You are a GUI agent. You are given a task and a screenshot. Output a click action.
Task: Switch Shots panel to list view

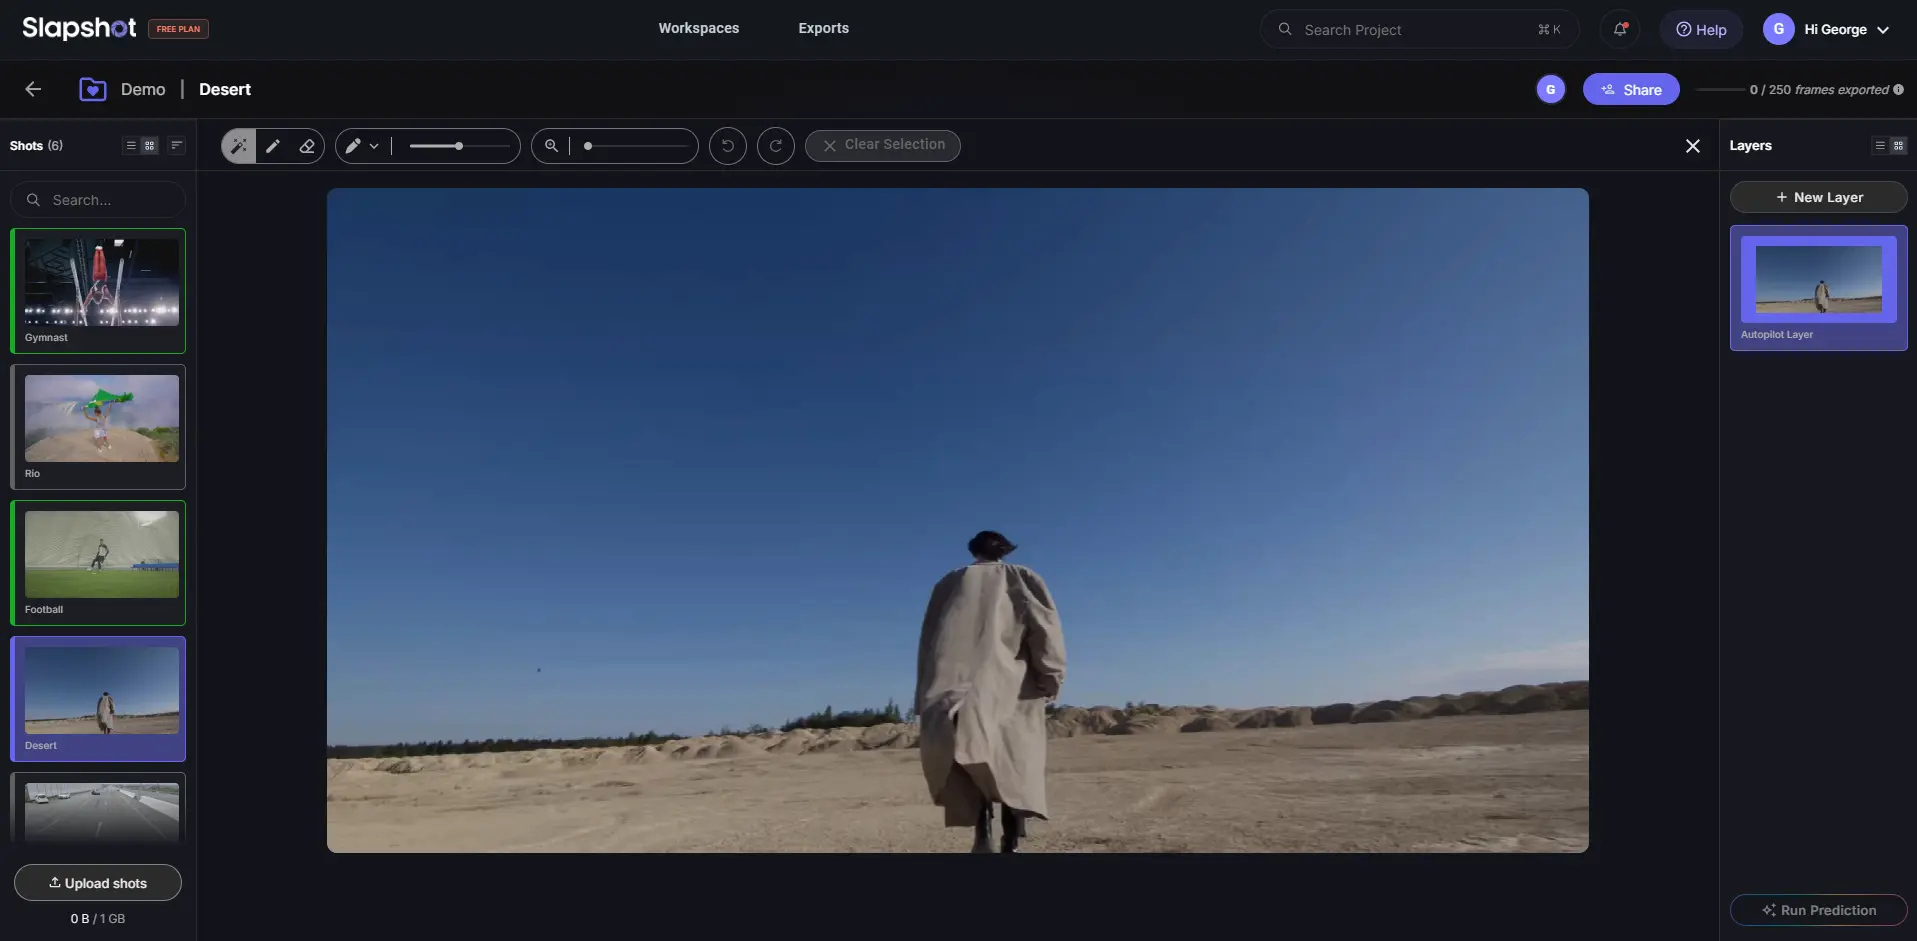tap(131, 146)
